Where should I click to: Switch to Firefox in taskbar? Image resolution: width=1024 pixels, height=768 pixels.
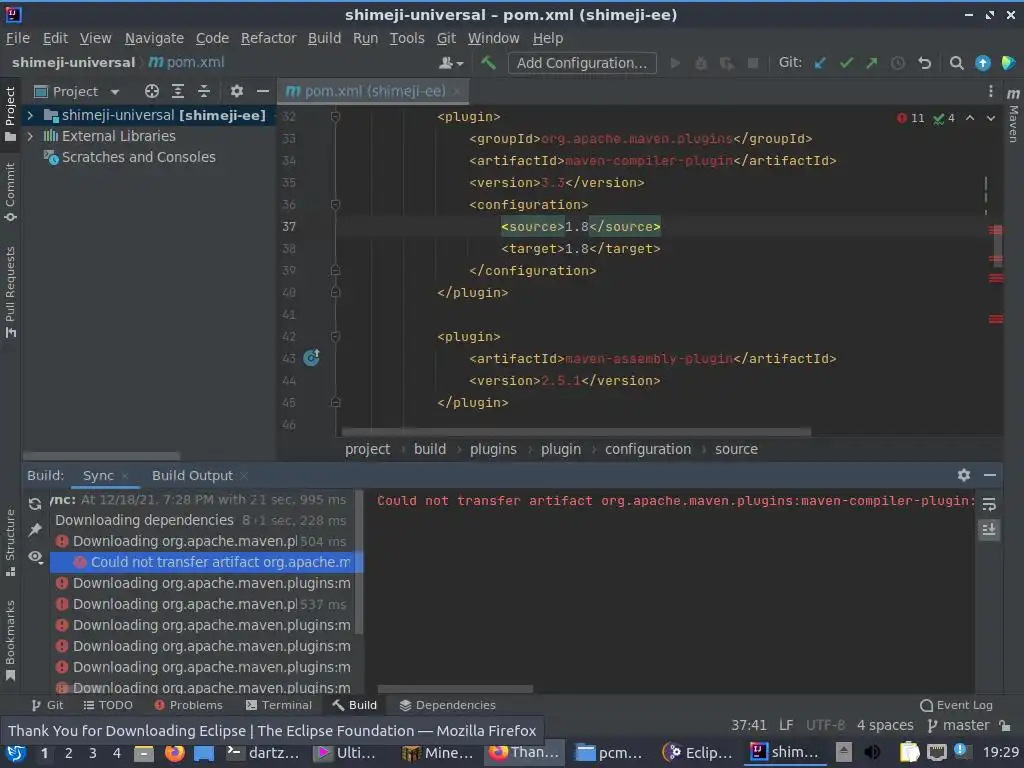[526, 753]
